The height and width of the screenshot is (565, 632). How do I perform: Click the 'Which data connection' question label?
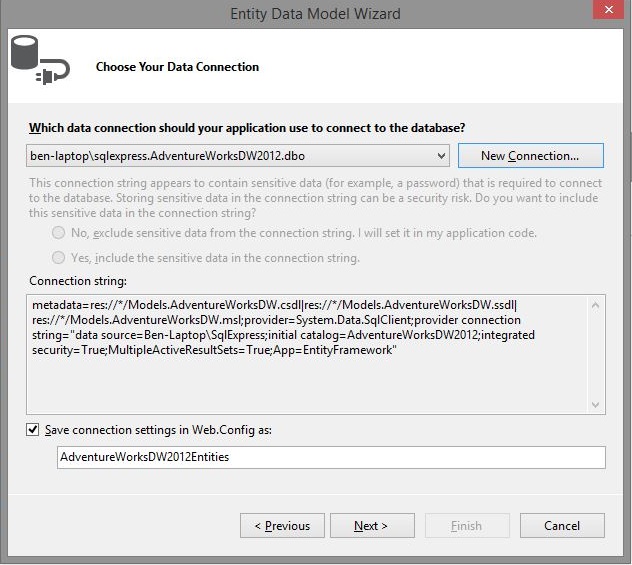247,128
